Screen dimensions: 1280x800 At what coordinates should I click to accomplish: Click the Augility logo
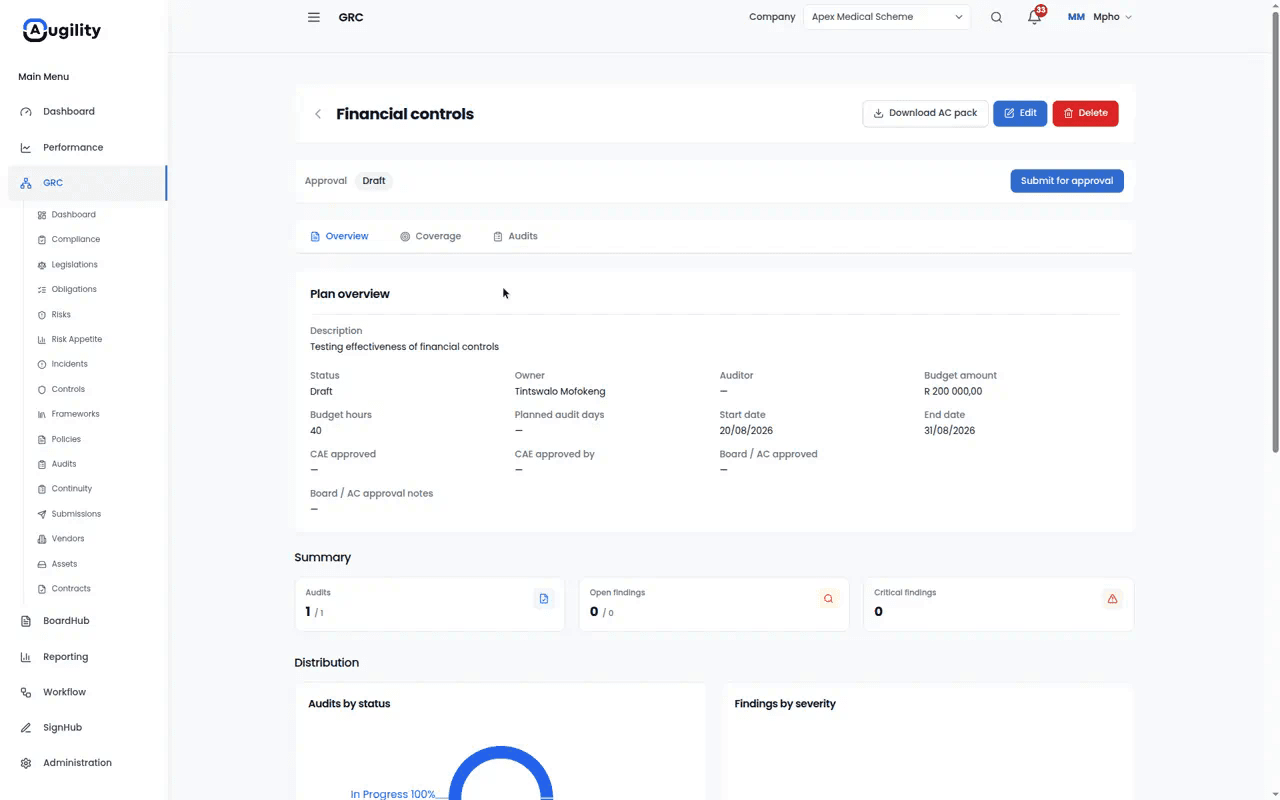point(62,31)
